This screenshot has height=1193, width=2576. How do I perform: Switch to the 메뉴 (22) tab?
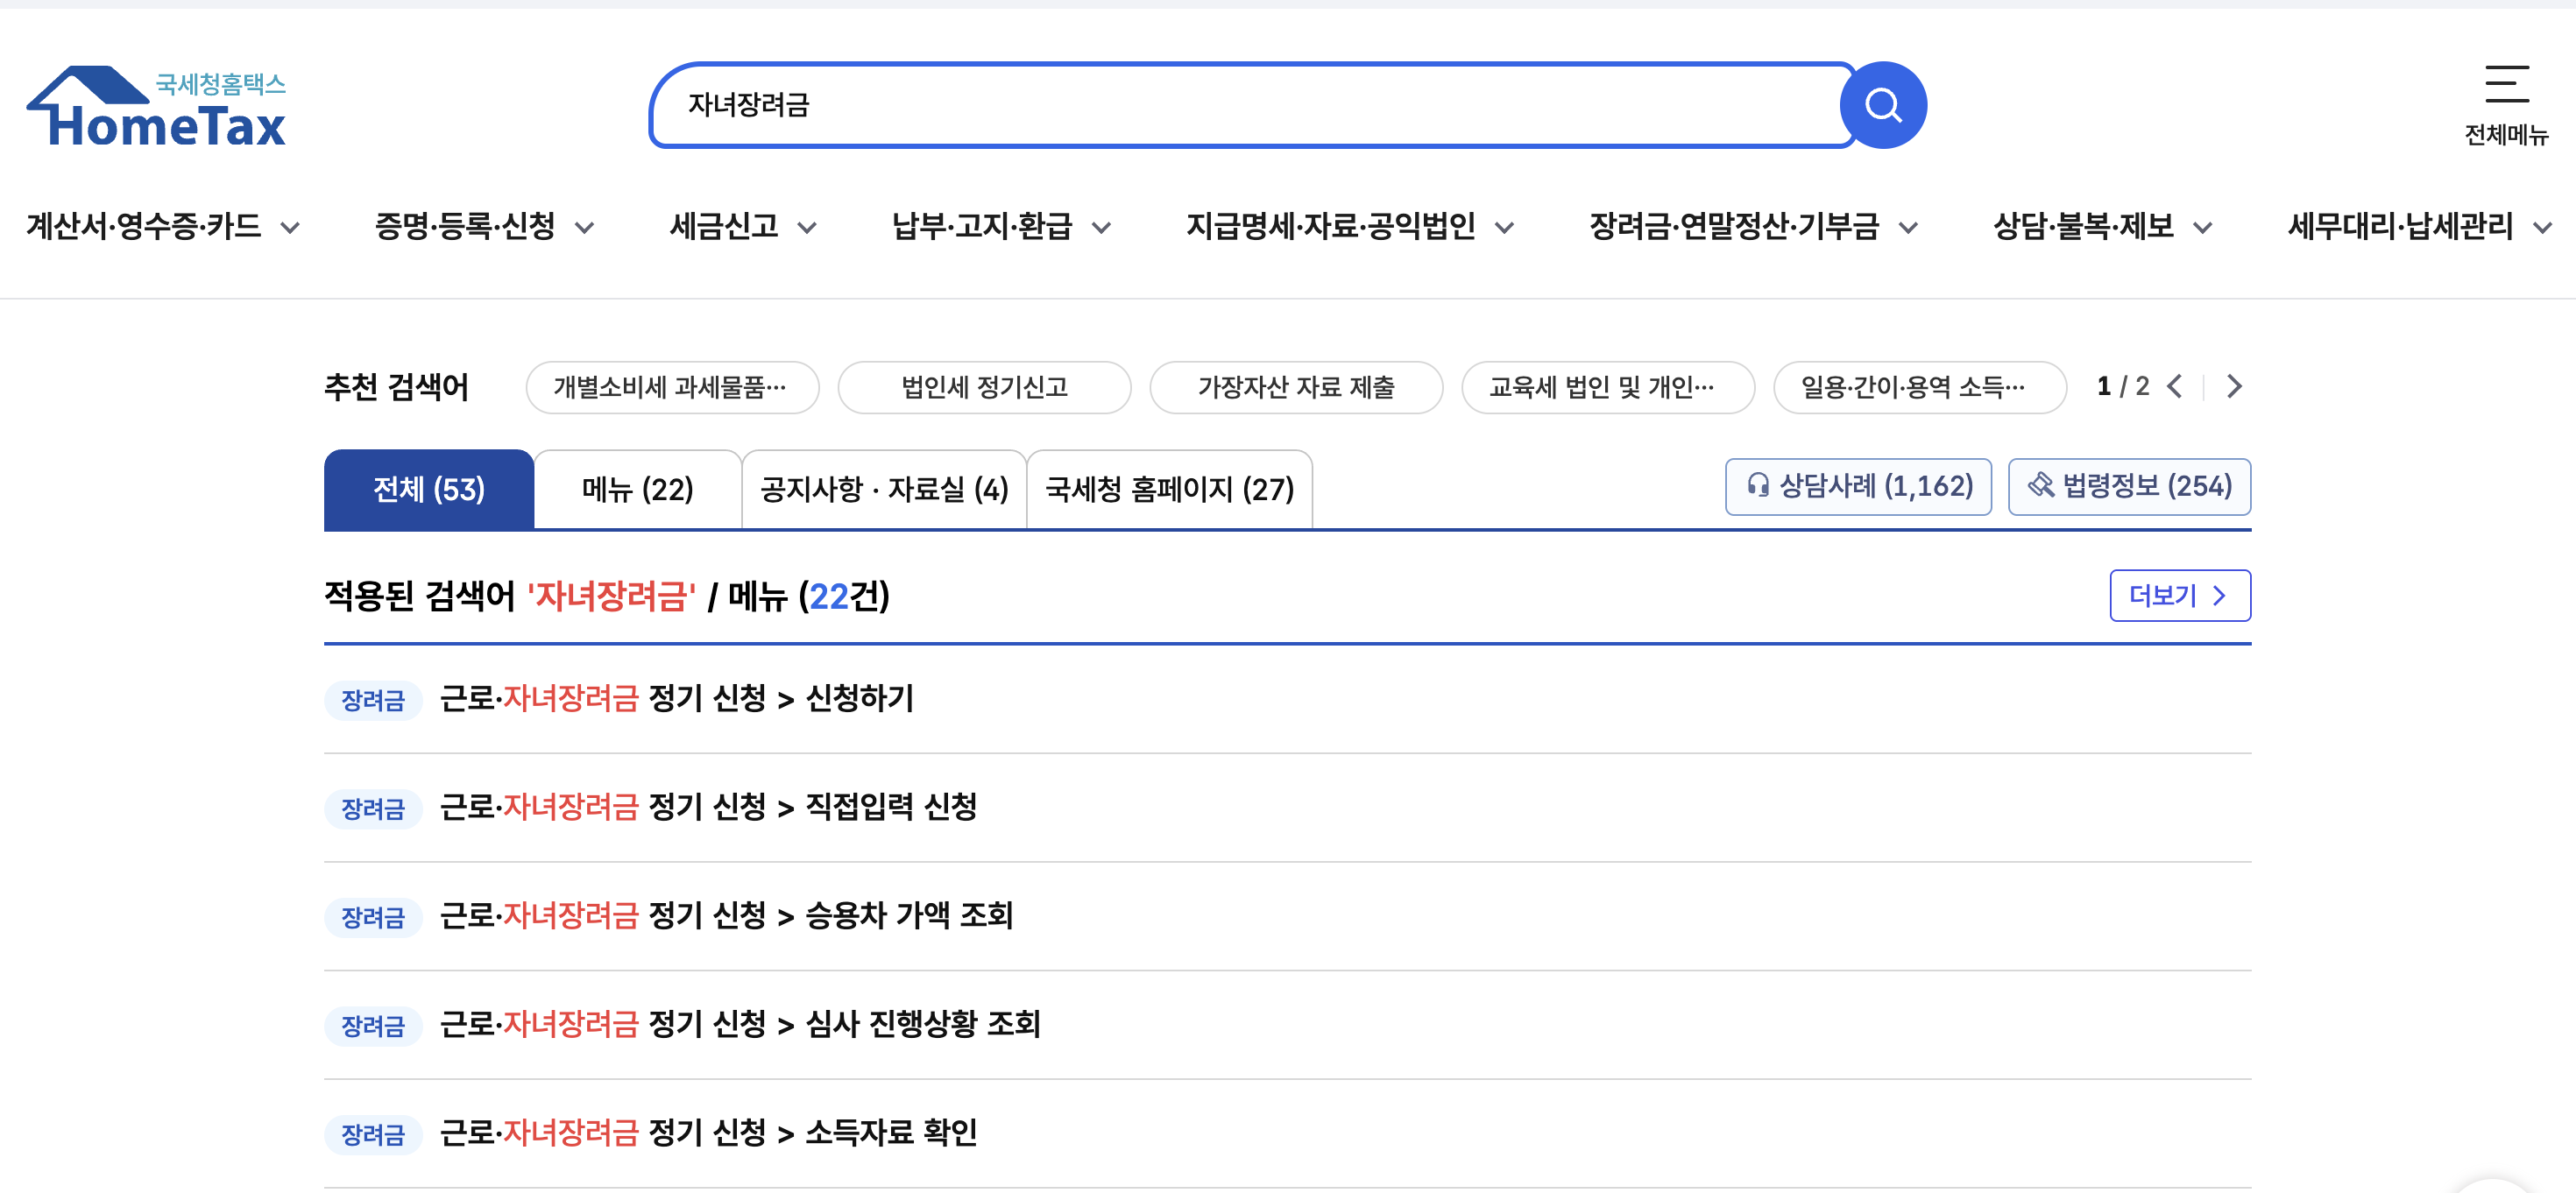pyautogui.click(x=637, y=489)
